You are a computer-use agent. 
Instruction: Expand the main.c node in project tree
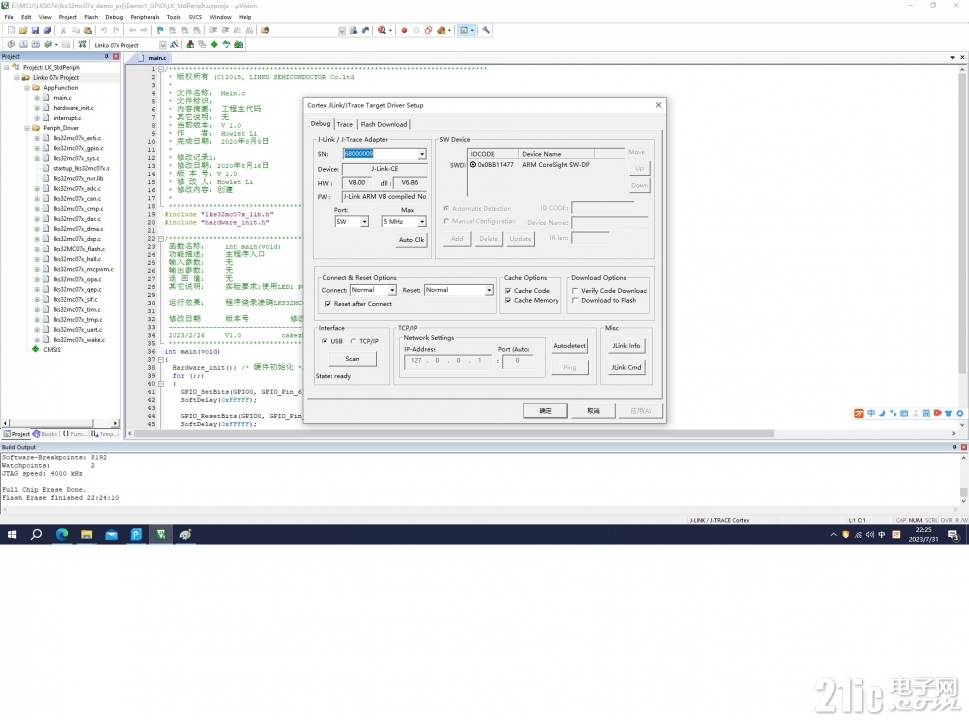point(37,98)
